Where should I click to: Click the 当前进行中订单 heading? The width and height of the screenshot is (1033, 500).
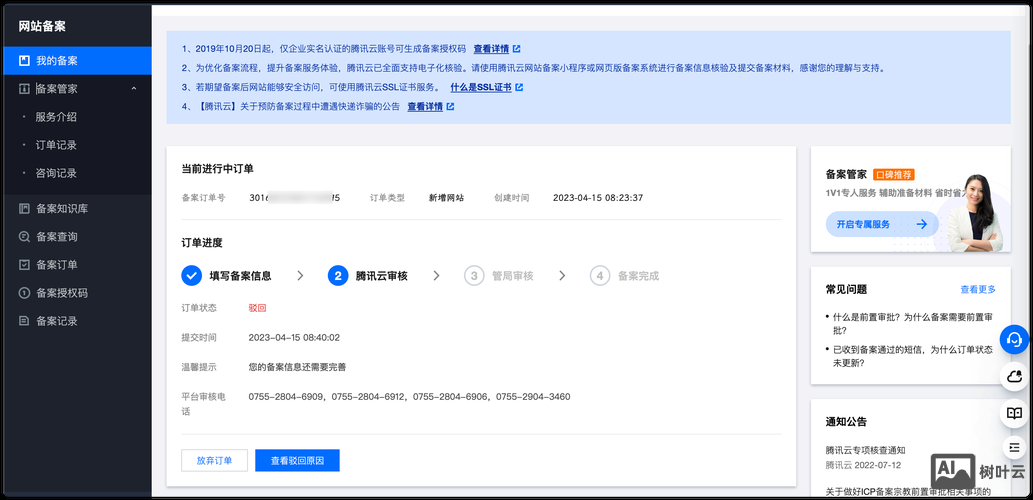217,169
